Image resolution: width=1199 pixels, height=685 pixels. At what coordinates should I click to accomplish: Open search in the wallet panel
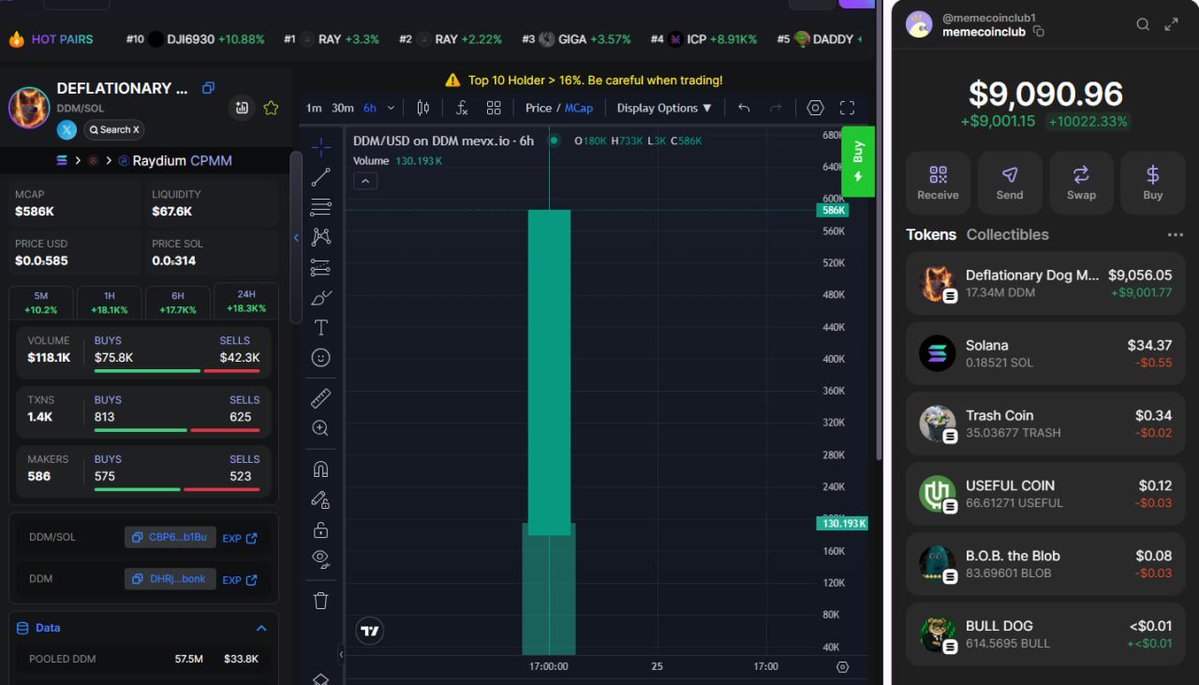pos(1142,24)
